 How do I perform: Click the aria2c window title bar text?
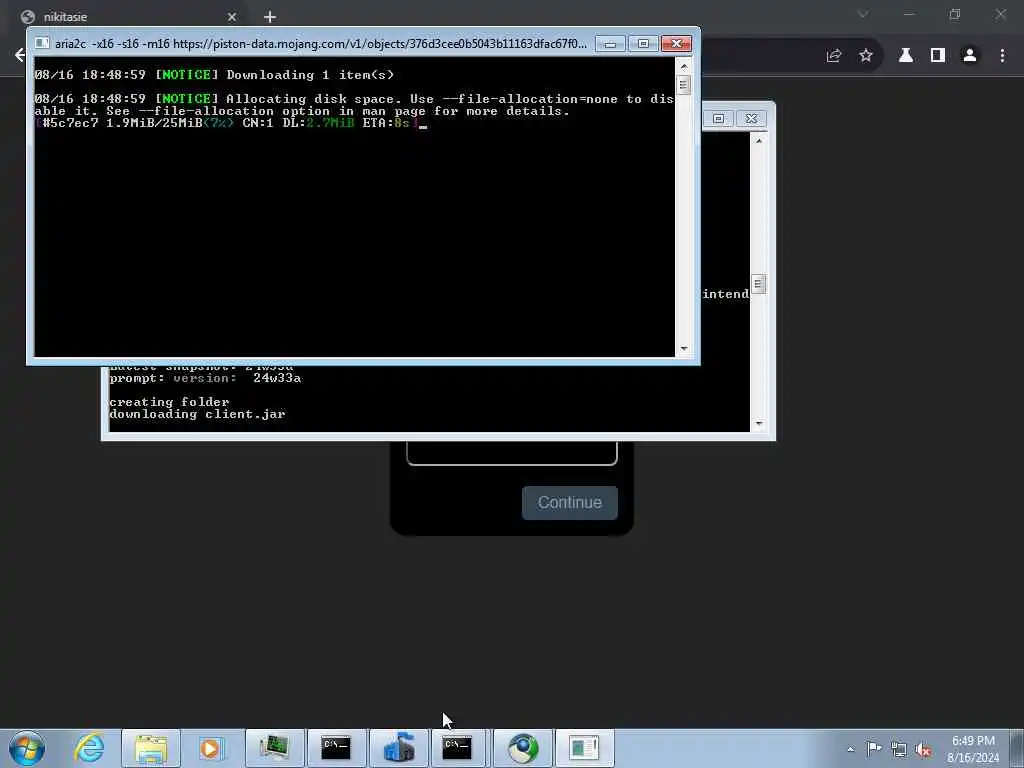tap(321, 44)
